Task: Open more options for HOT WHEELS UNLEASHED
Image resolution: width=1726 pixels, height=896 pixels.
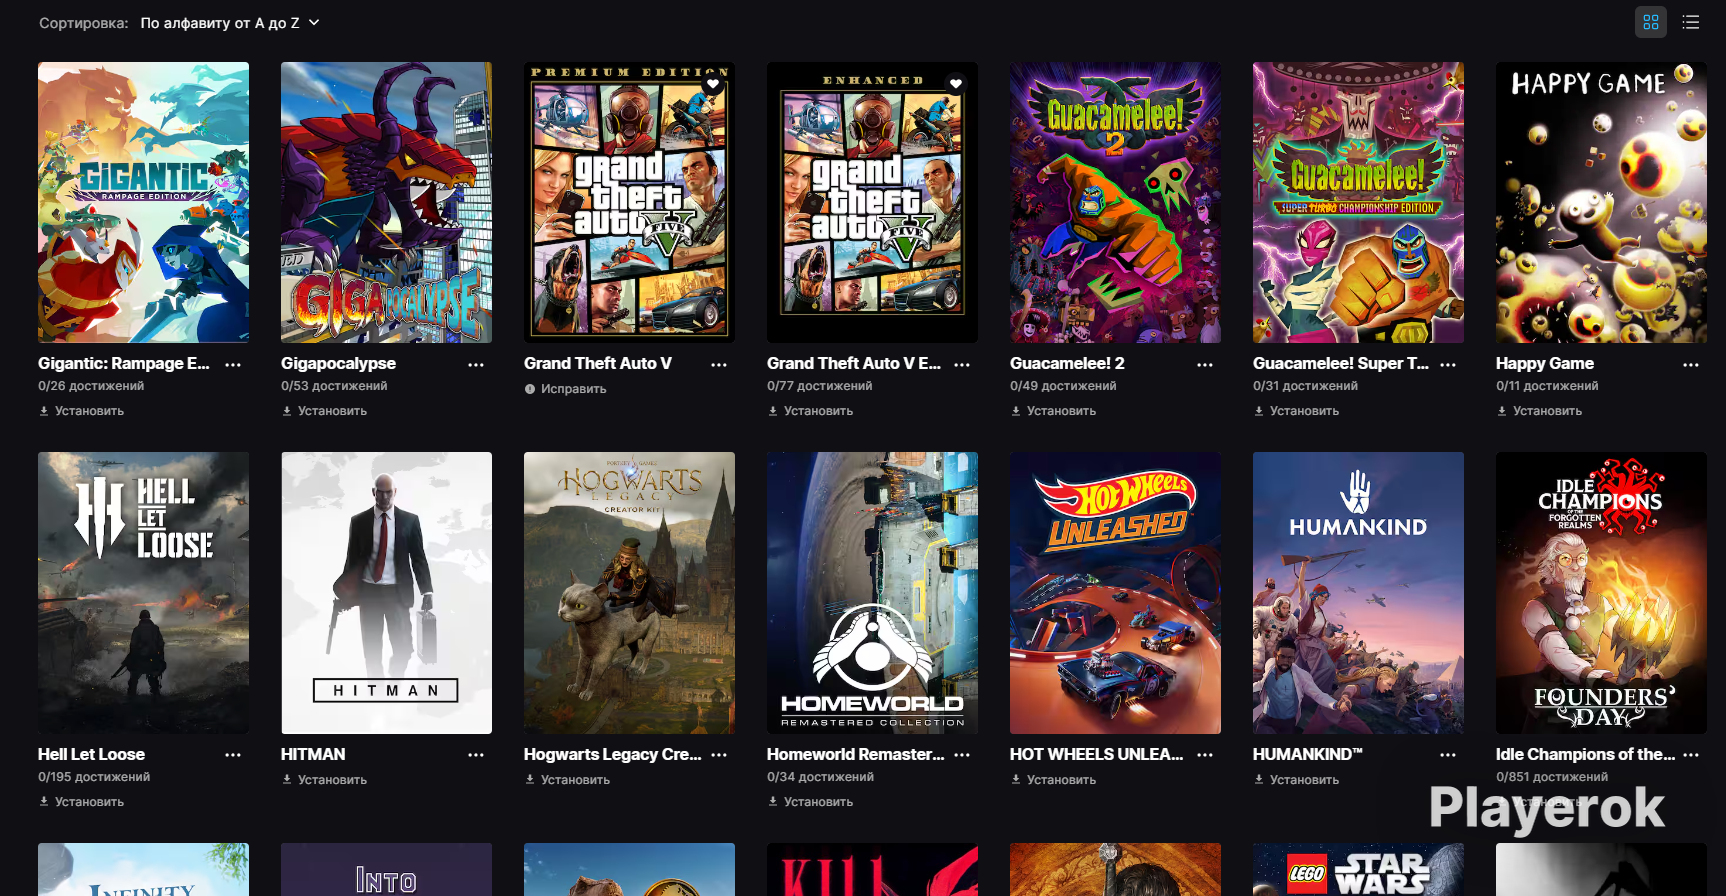Action: pos(1205,755)
